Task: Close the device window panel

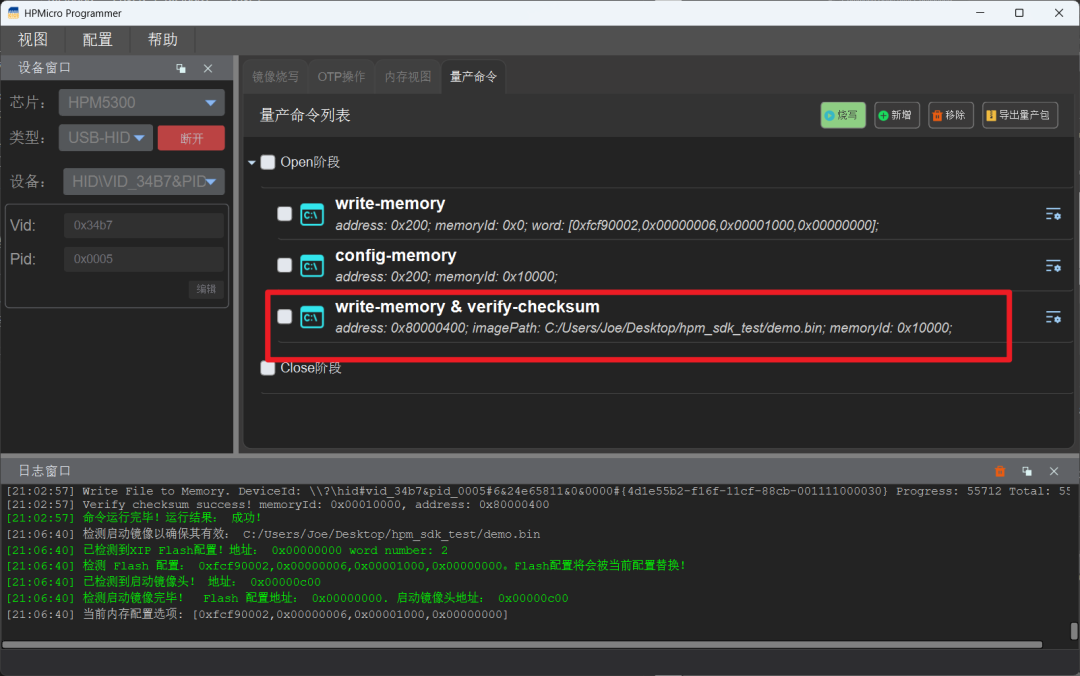Action: [x=208, y=68]
